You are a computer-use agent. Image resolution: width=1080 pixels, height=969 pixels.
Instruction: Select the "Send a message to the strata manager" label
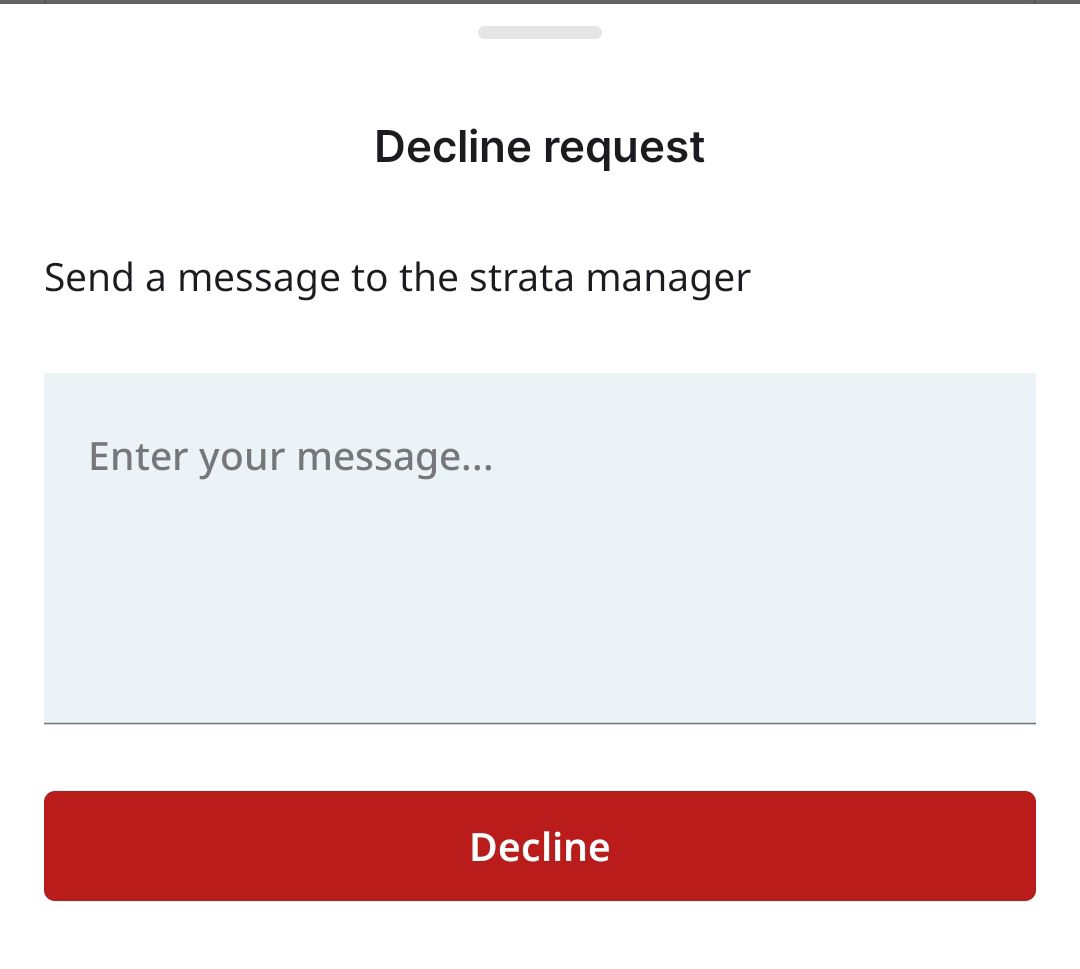pyautogui.click(x=397, y=277)
